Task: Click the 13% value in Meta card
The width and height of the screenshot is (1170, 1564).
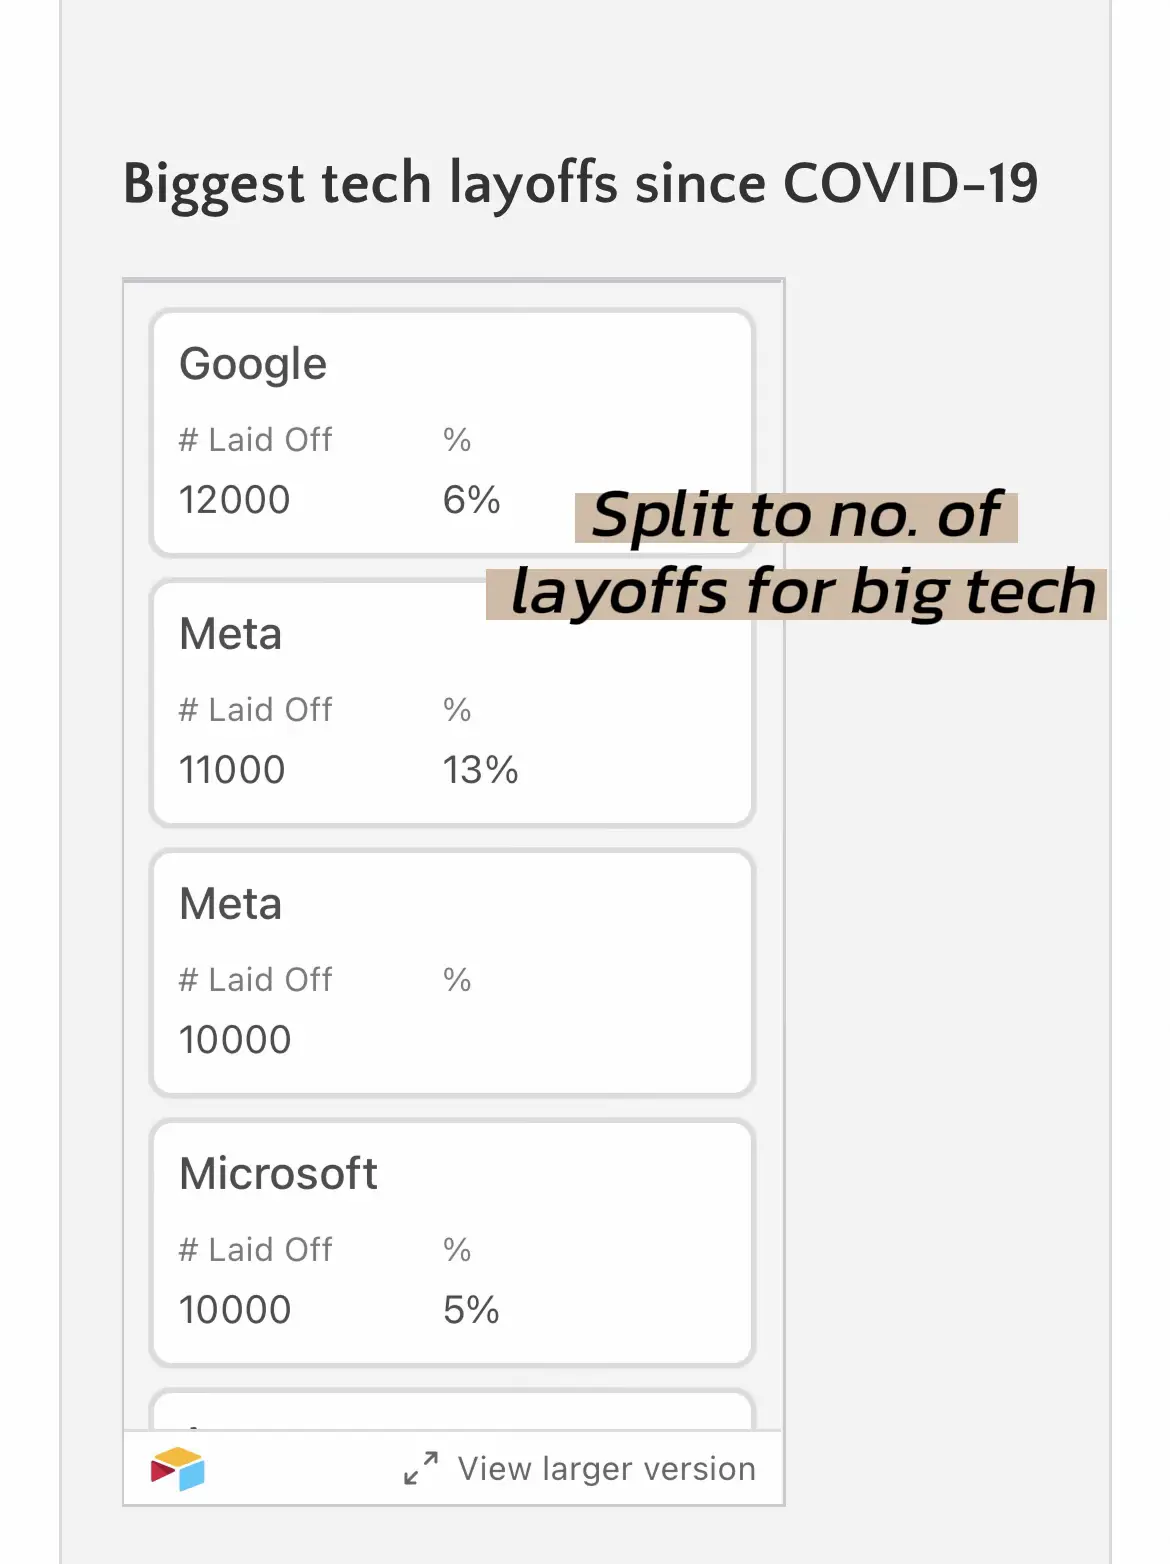Action: coord(480,770)
